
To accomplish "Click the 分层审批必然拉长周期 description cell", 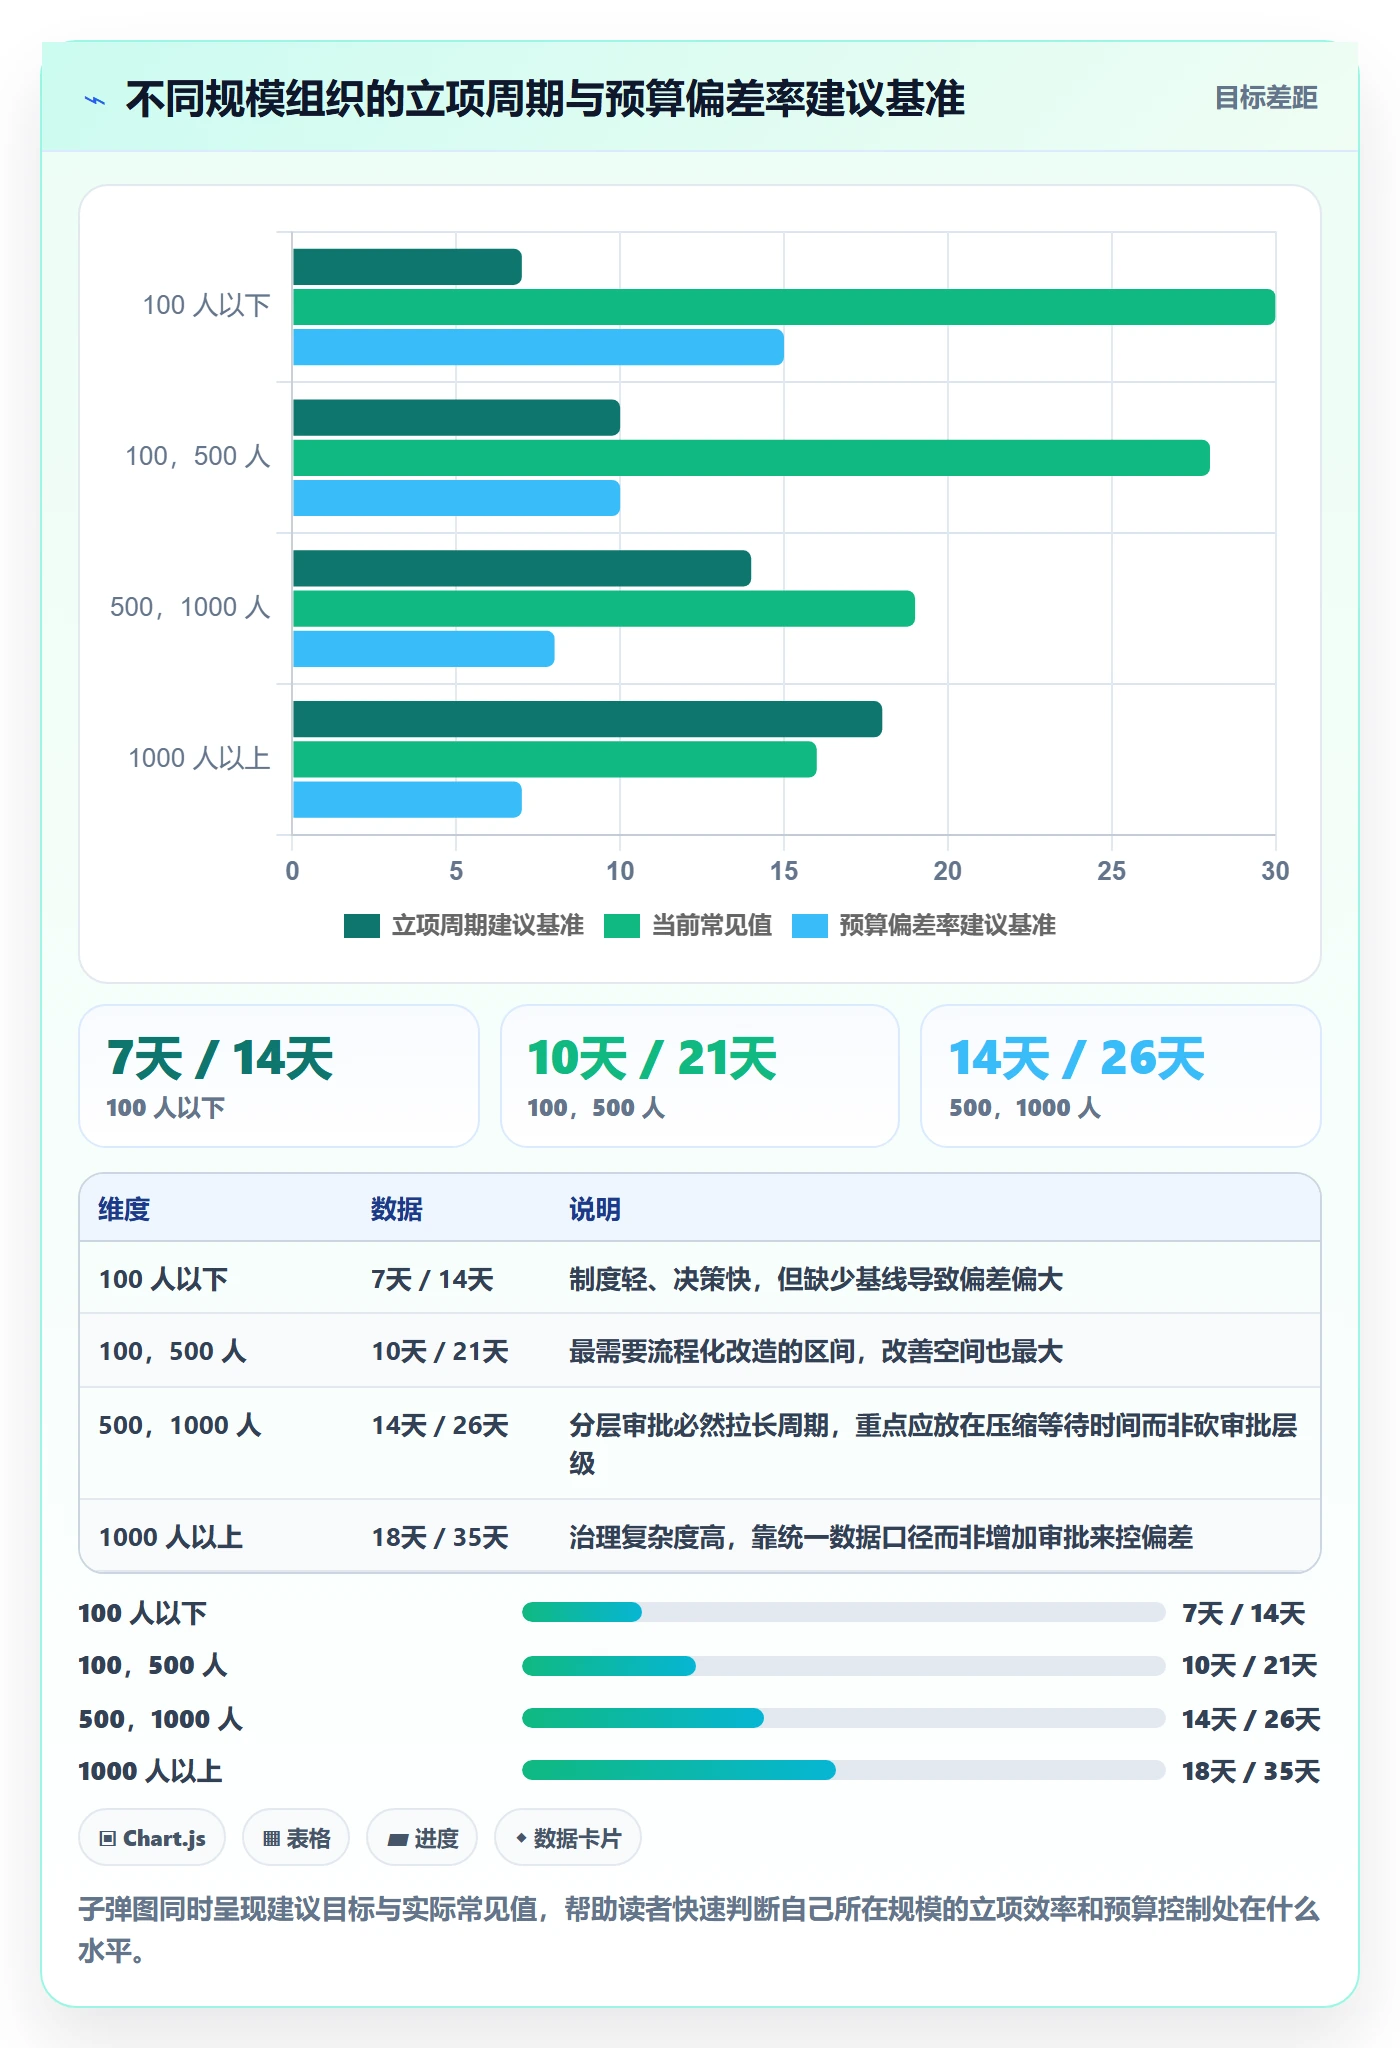I will tap(933, 1444).
